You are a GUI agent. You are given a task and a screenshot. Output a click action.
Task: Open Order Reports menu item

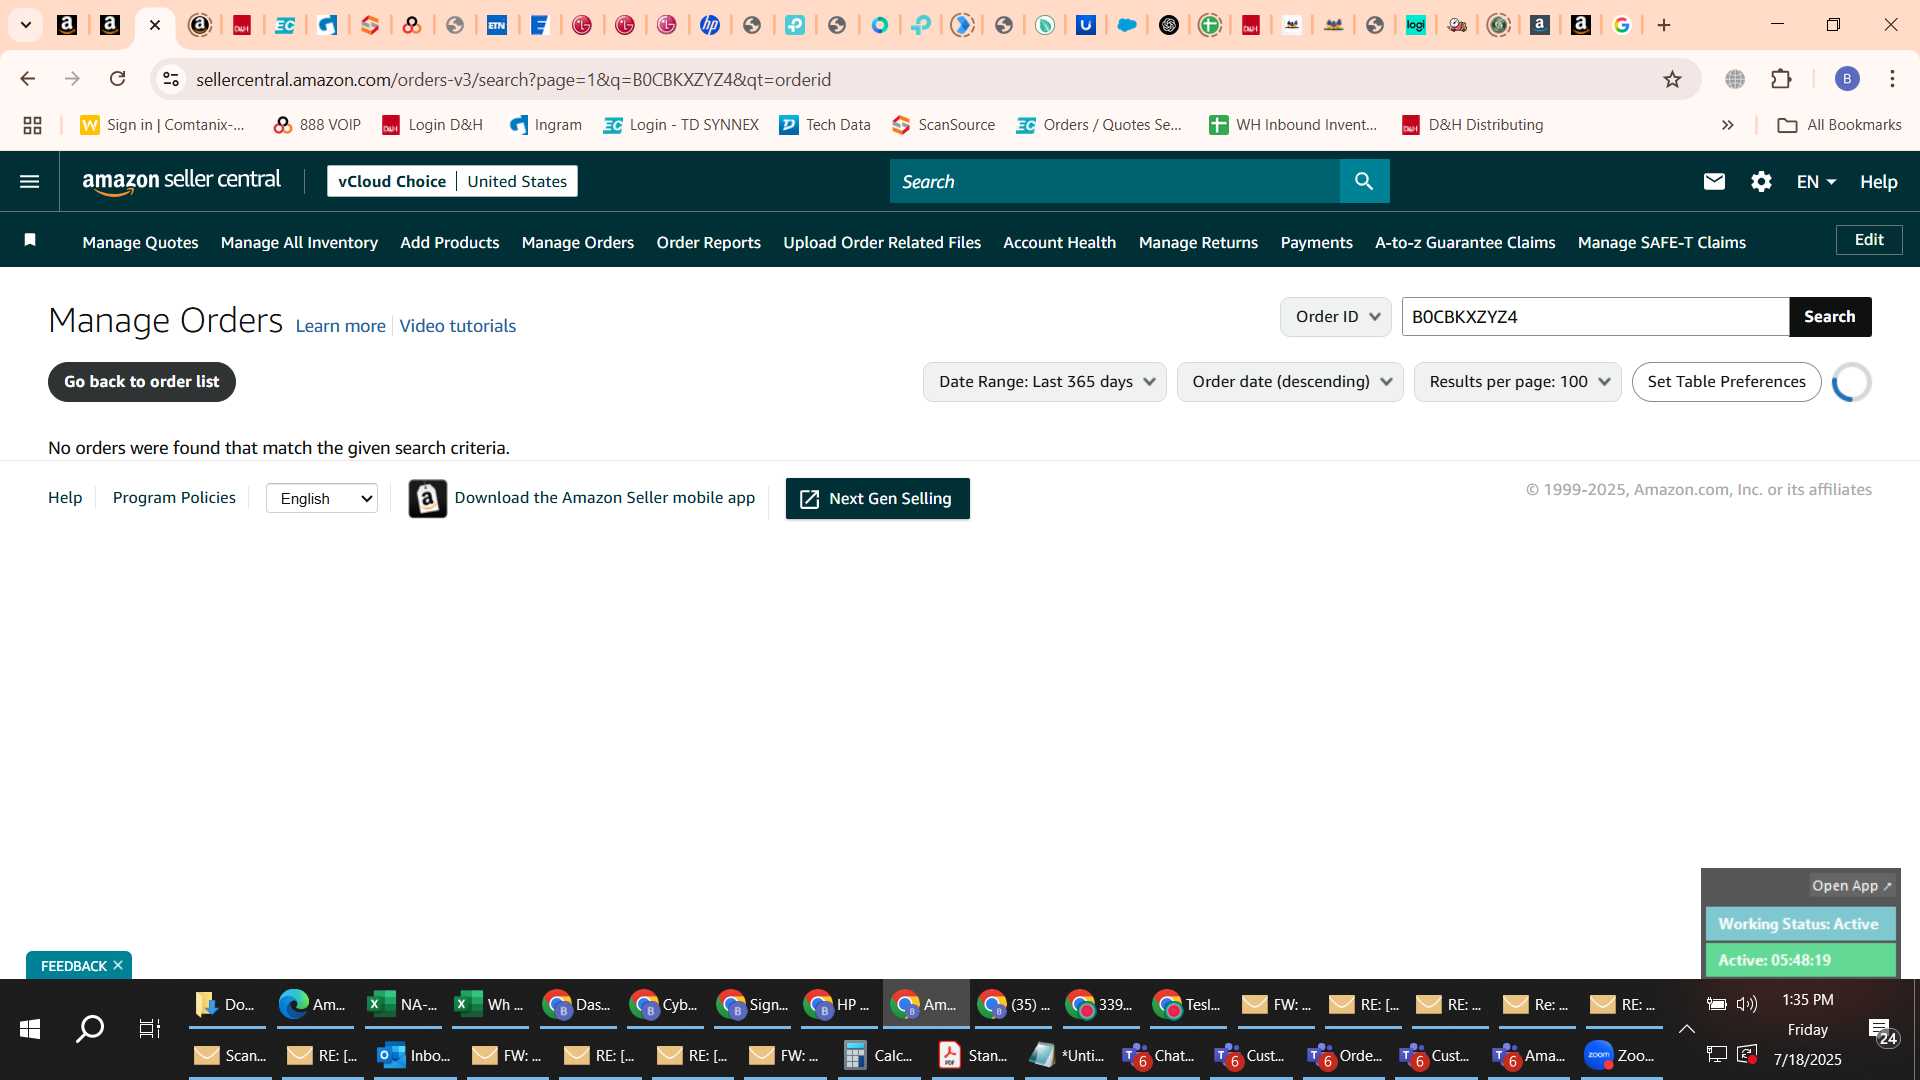coord(708,242)
